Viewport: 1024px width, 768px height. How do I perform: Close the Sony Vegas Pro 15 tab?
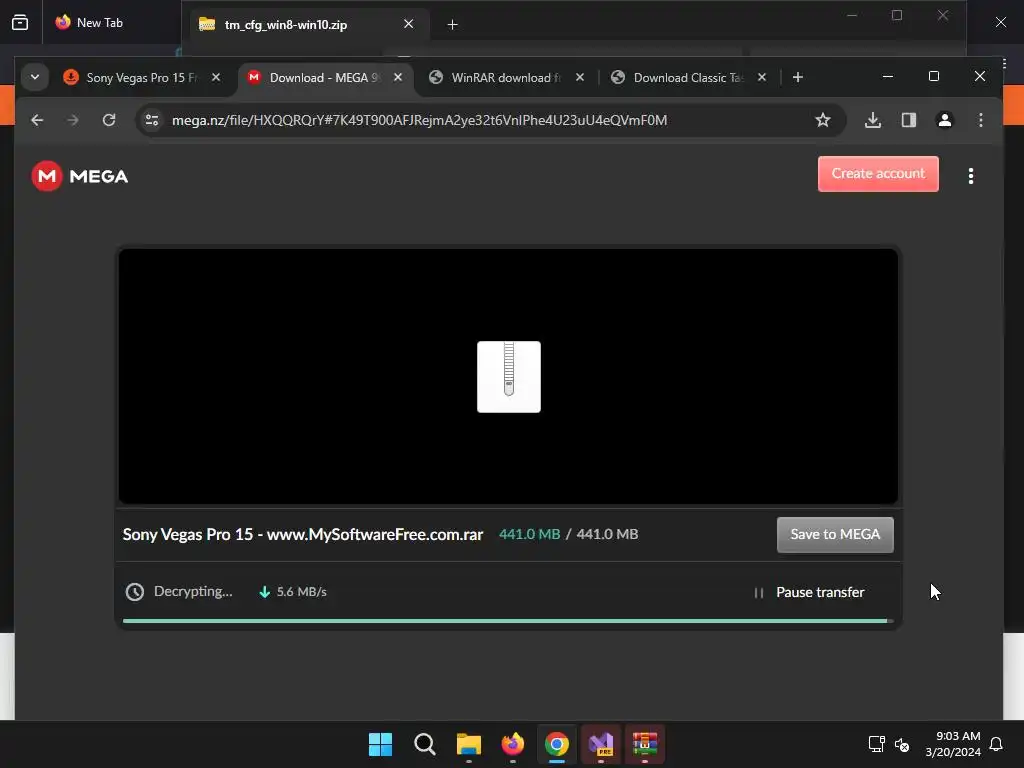[x=216, y=78]
